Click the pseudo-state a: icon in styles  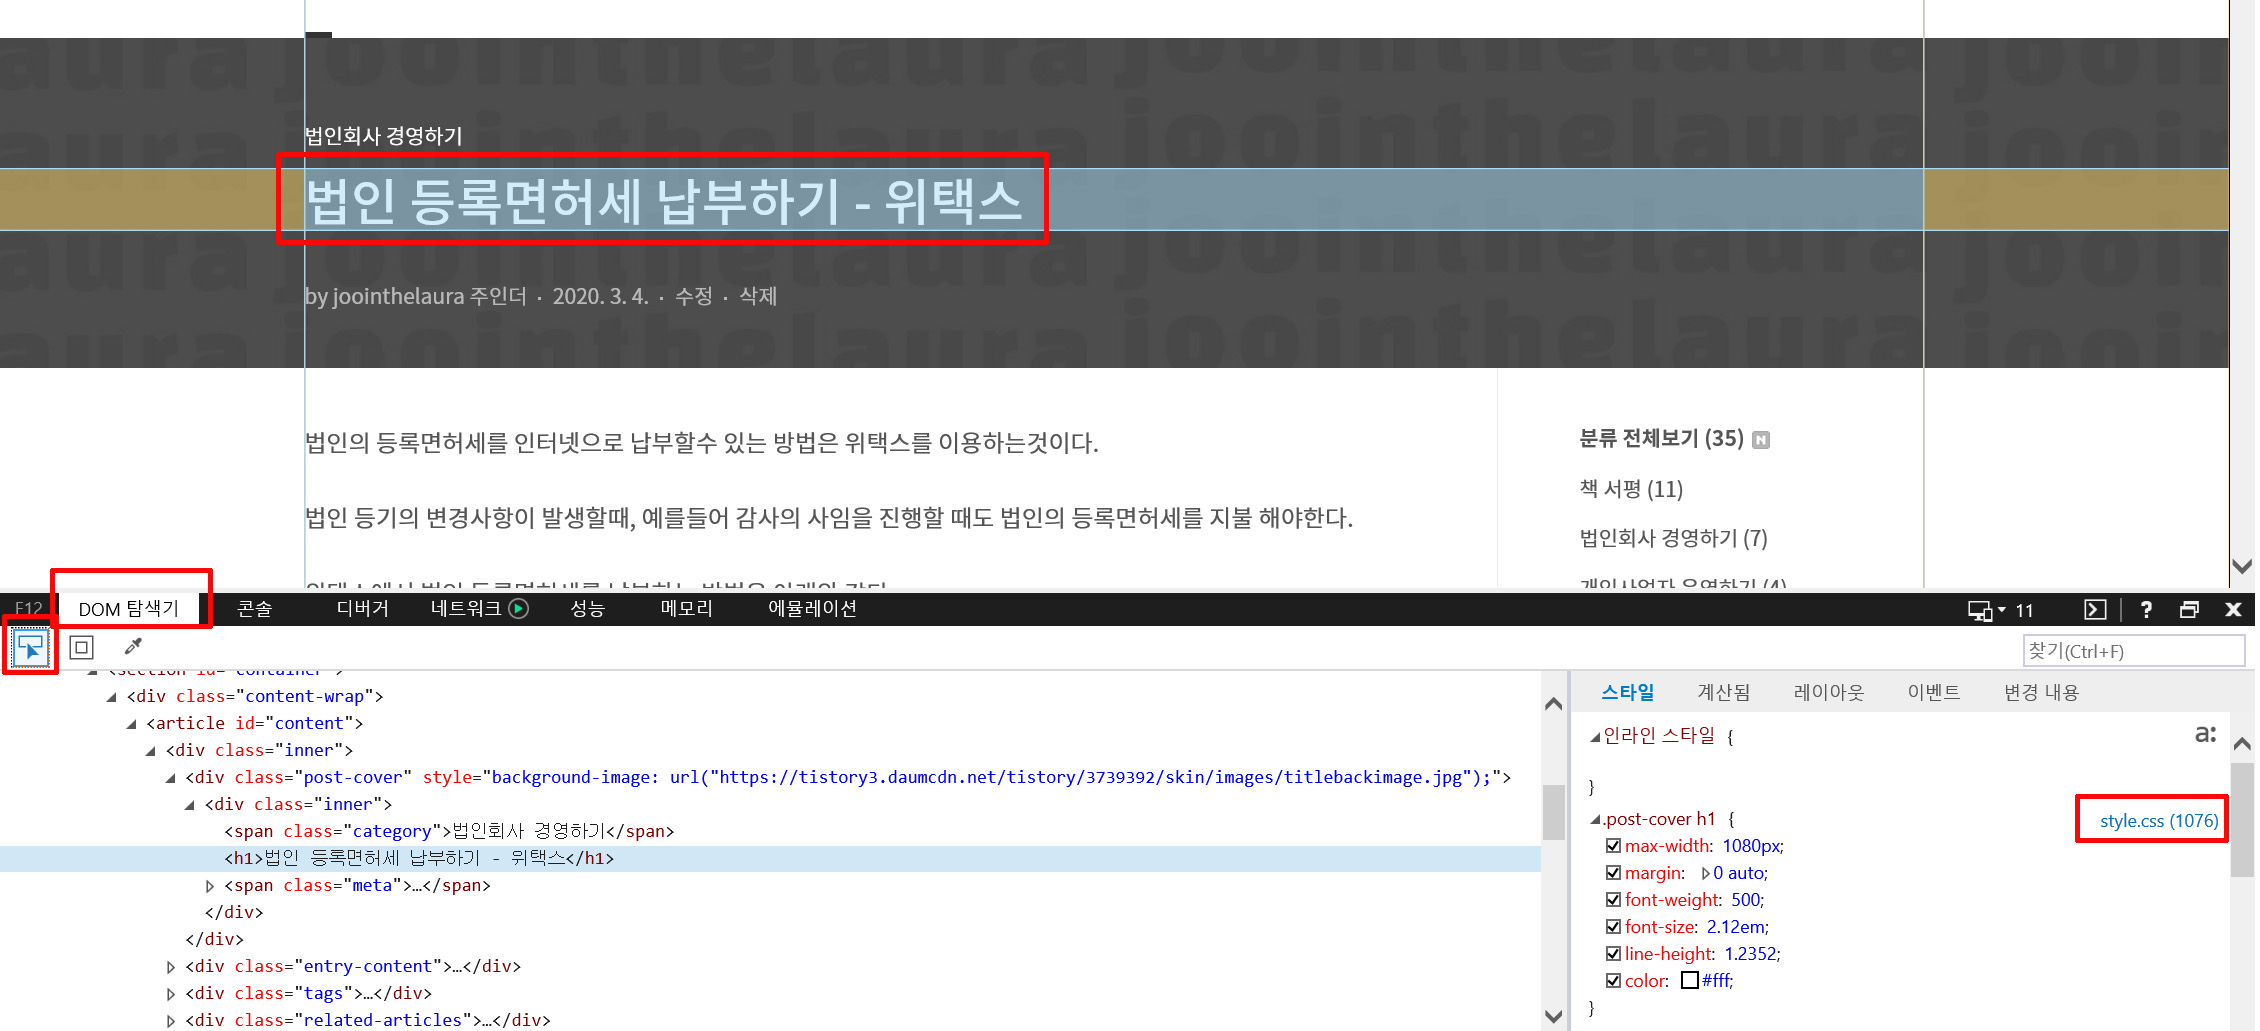tap(2205, 734)
